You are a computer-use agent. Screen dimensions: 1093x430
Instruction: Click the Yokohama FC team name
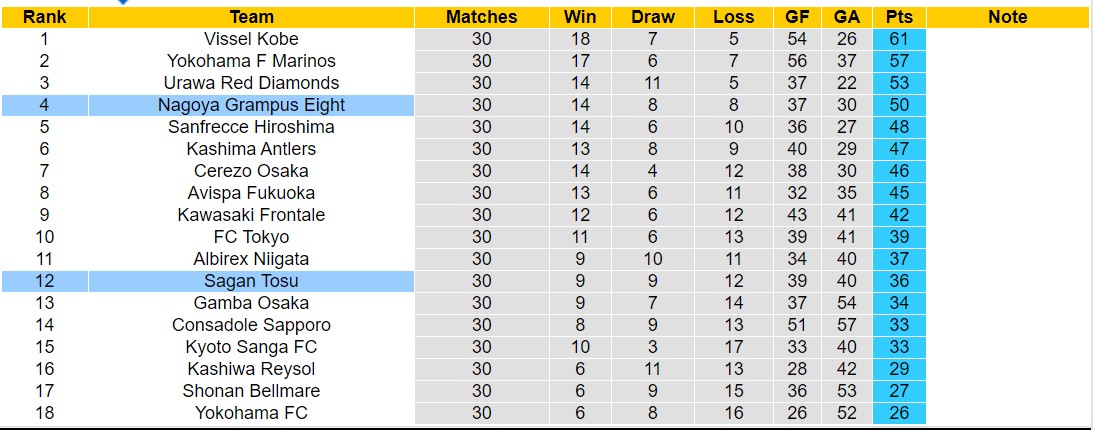[251, 413]
